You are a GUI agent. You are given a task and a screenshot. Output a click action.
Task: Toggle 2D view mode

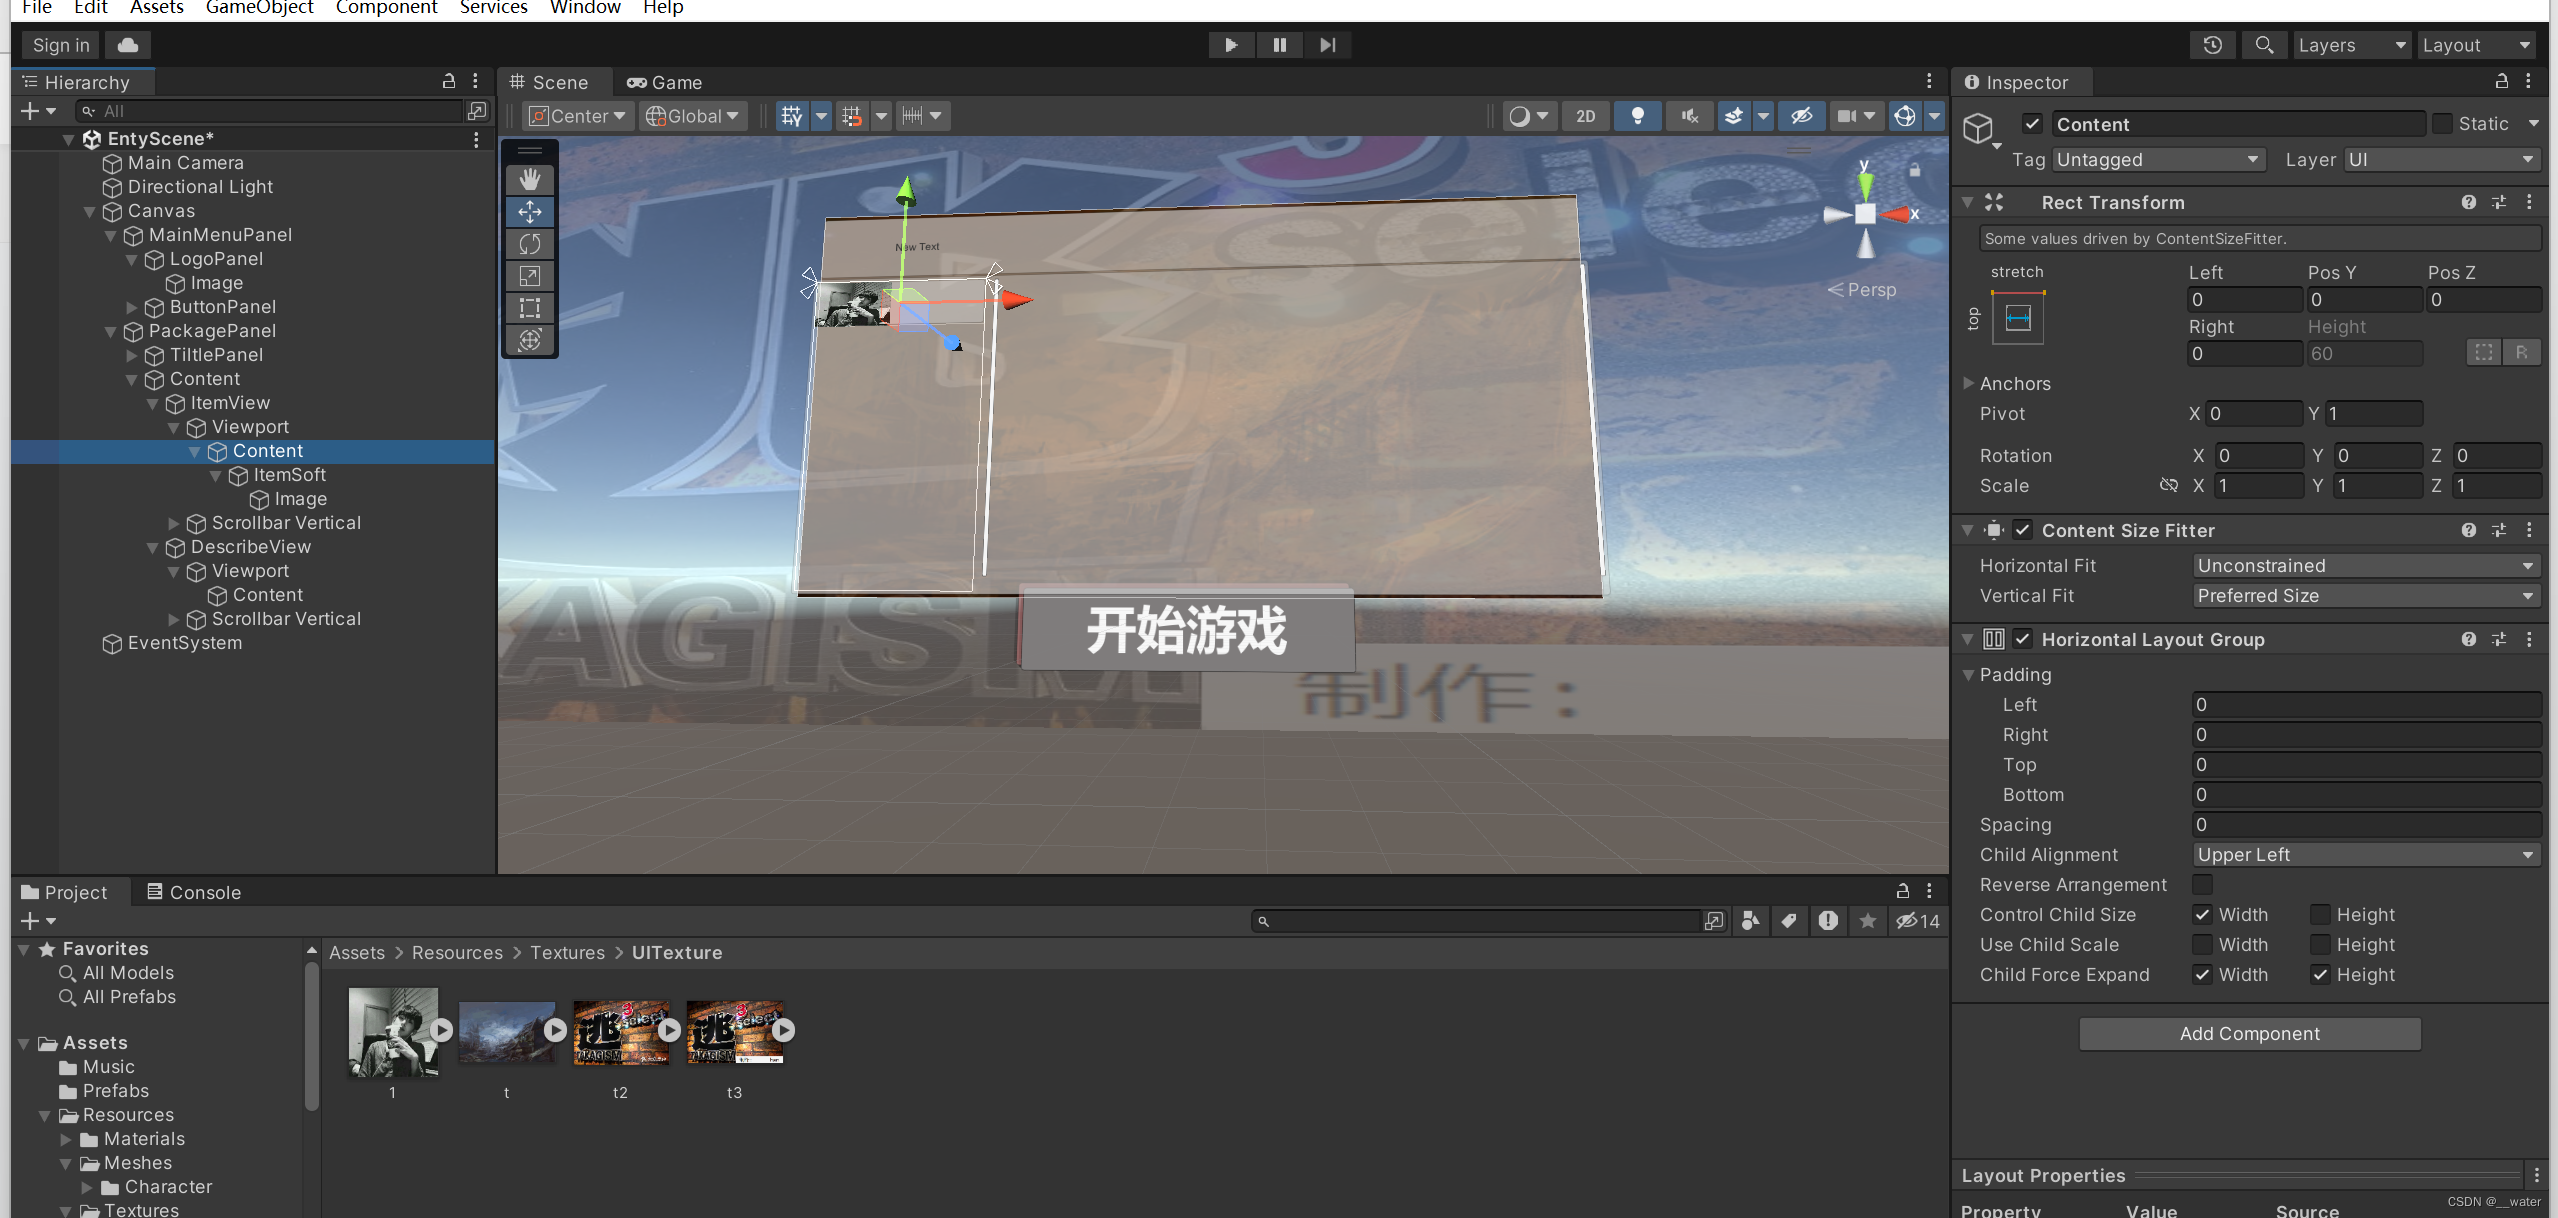1585,116
